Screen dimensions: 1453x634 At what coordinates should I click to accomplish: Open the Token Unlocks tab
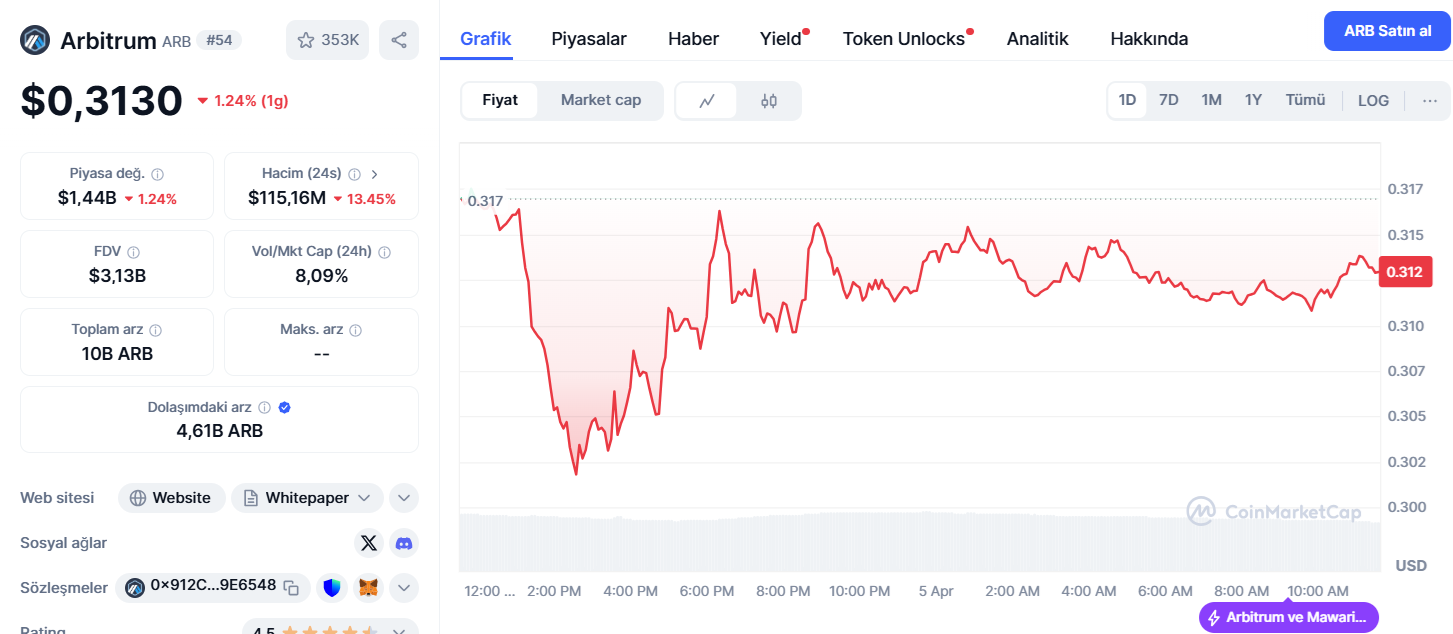[904, 39]
